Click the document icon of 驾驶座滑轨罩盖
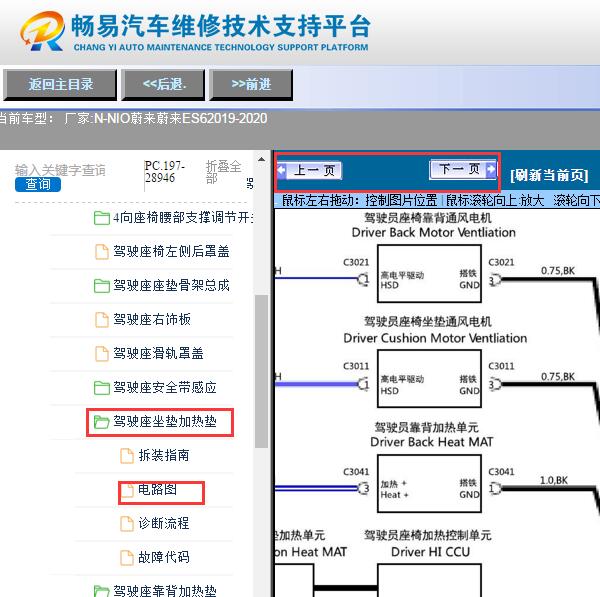This screenshot has width=600, height=597. click(102, 354)
